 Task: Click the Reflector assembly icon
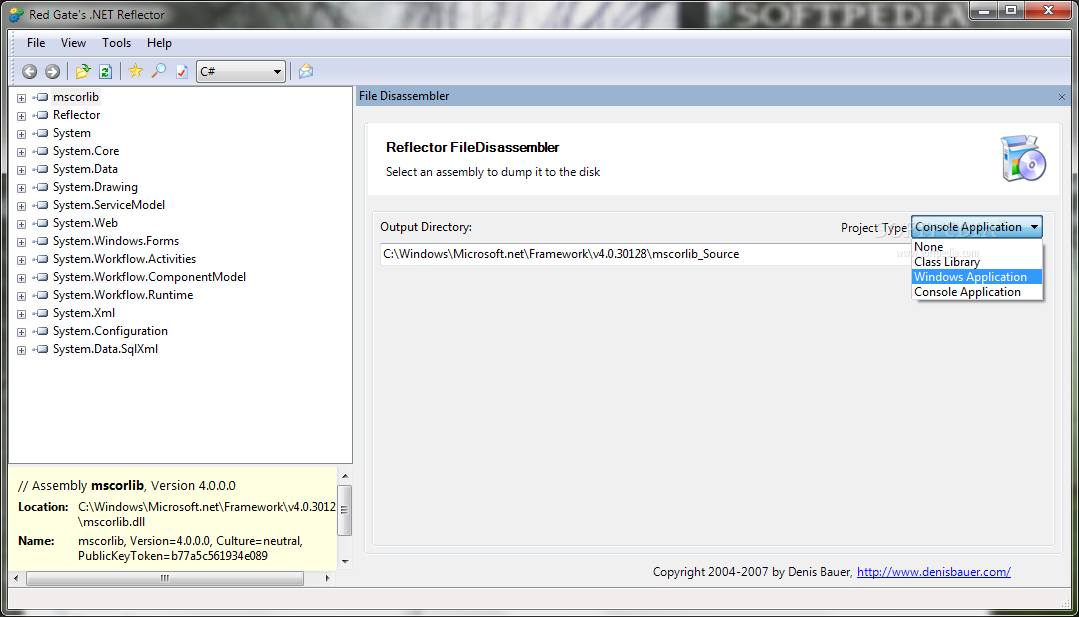point(41,115)
